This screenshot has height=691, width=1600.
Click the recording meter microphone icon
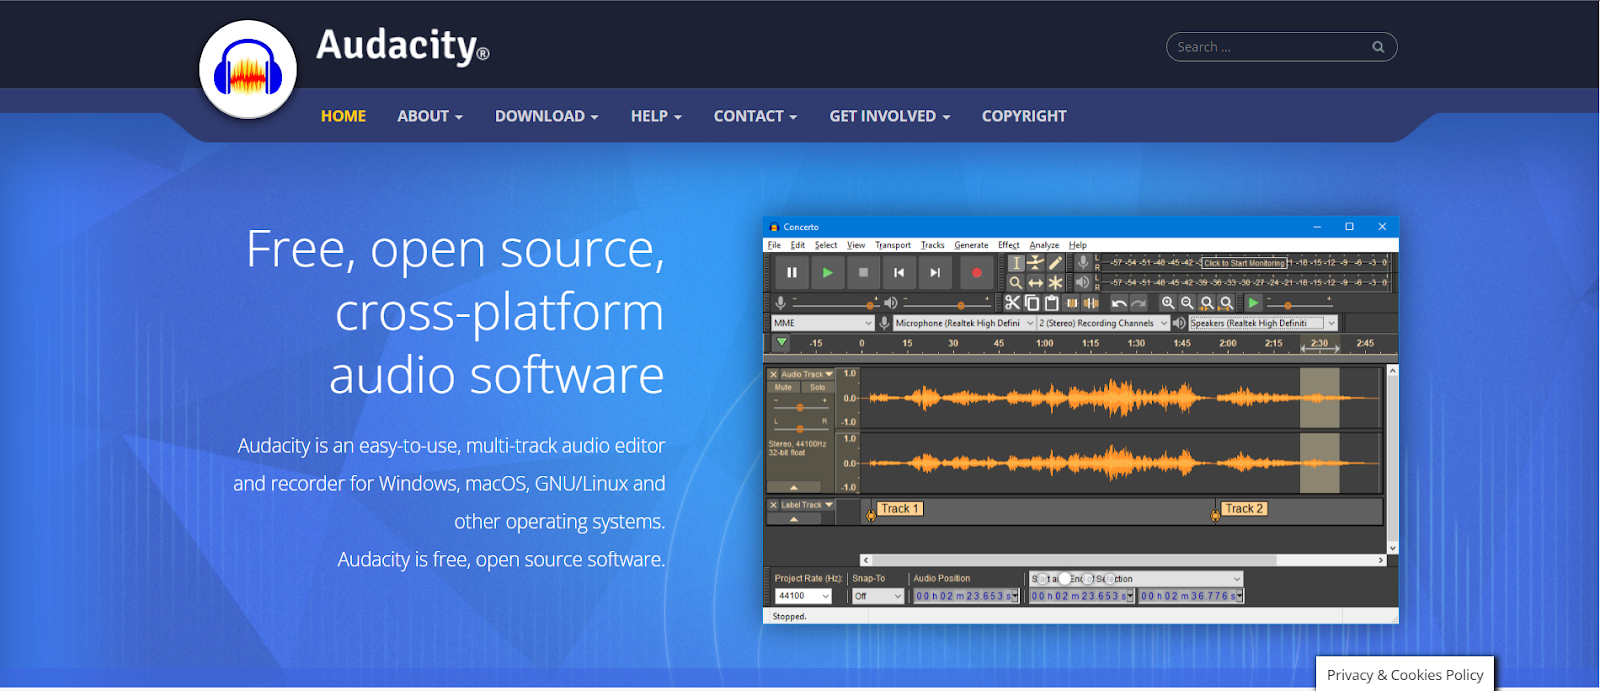1083,262
